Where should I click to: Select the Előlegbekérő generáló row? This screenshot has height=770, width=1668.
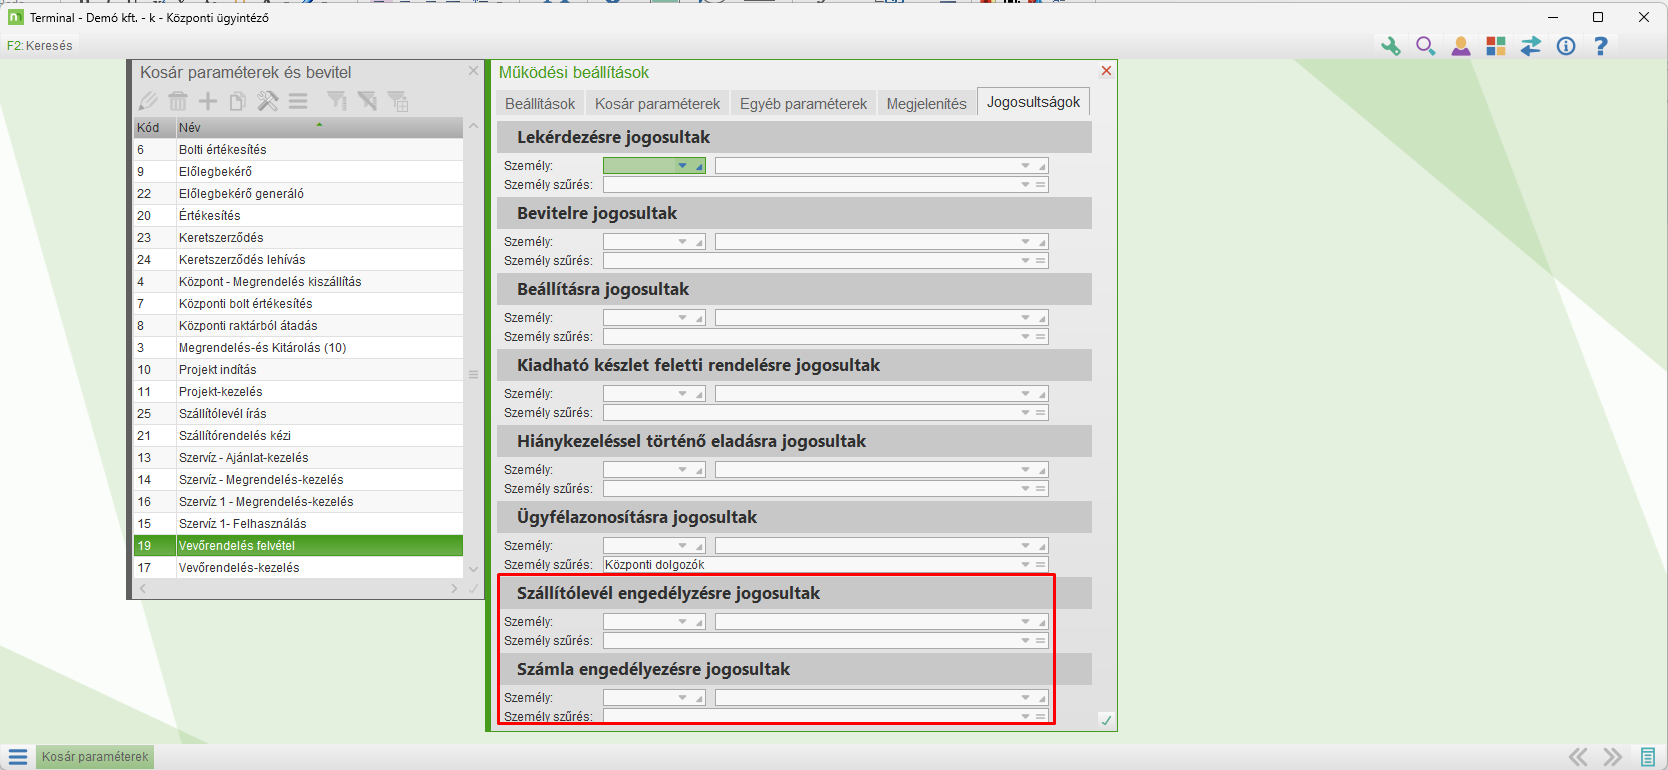pyautogui.click(x=298, y=194)
